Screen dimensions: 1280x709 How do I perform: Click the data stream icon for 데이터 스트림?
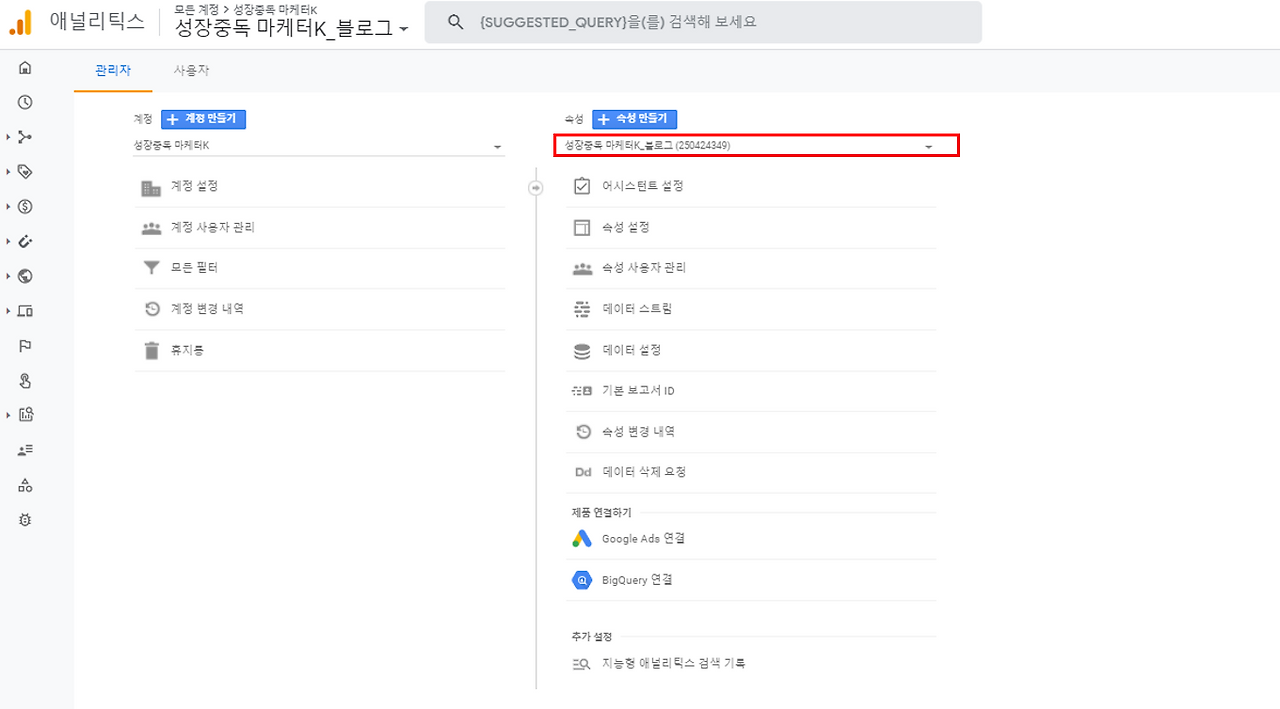582,309
